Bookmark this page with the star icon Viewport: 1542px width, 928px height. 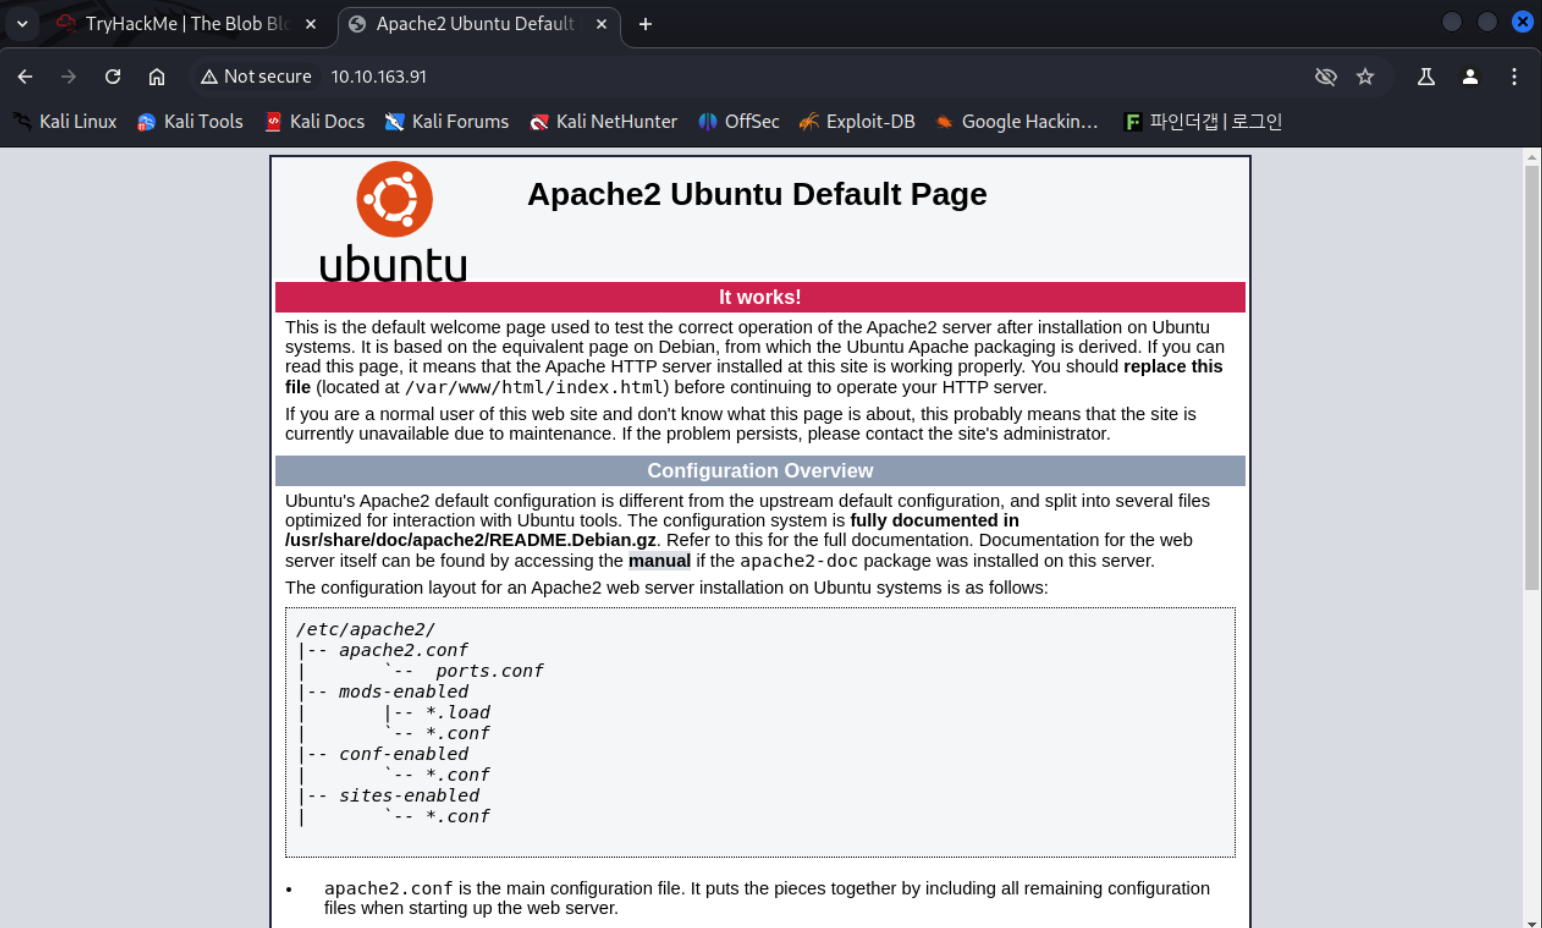[1365, 77]
